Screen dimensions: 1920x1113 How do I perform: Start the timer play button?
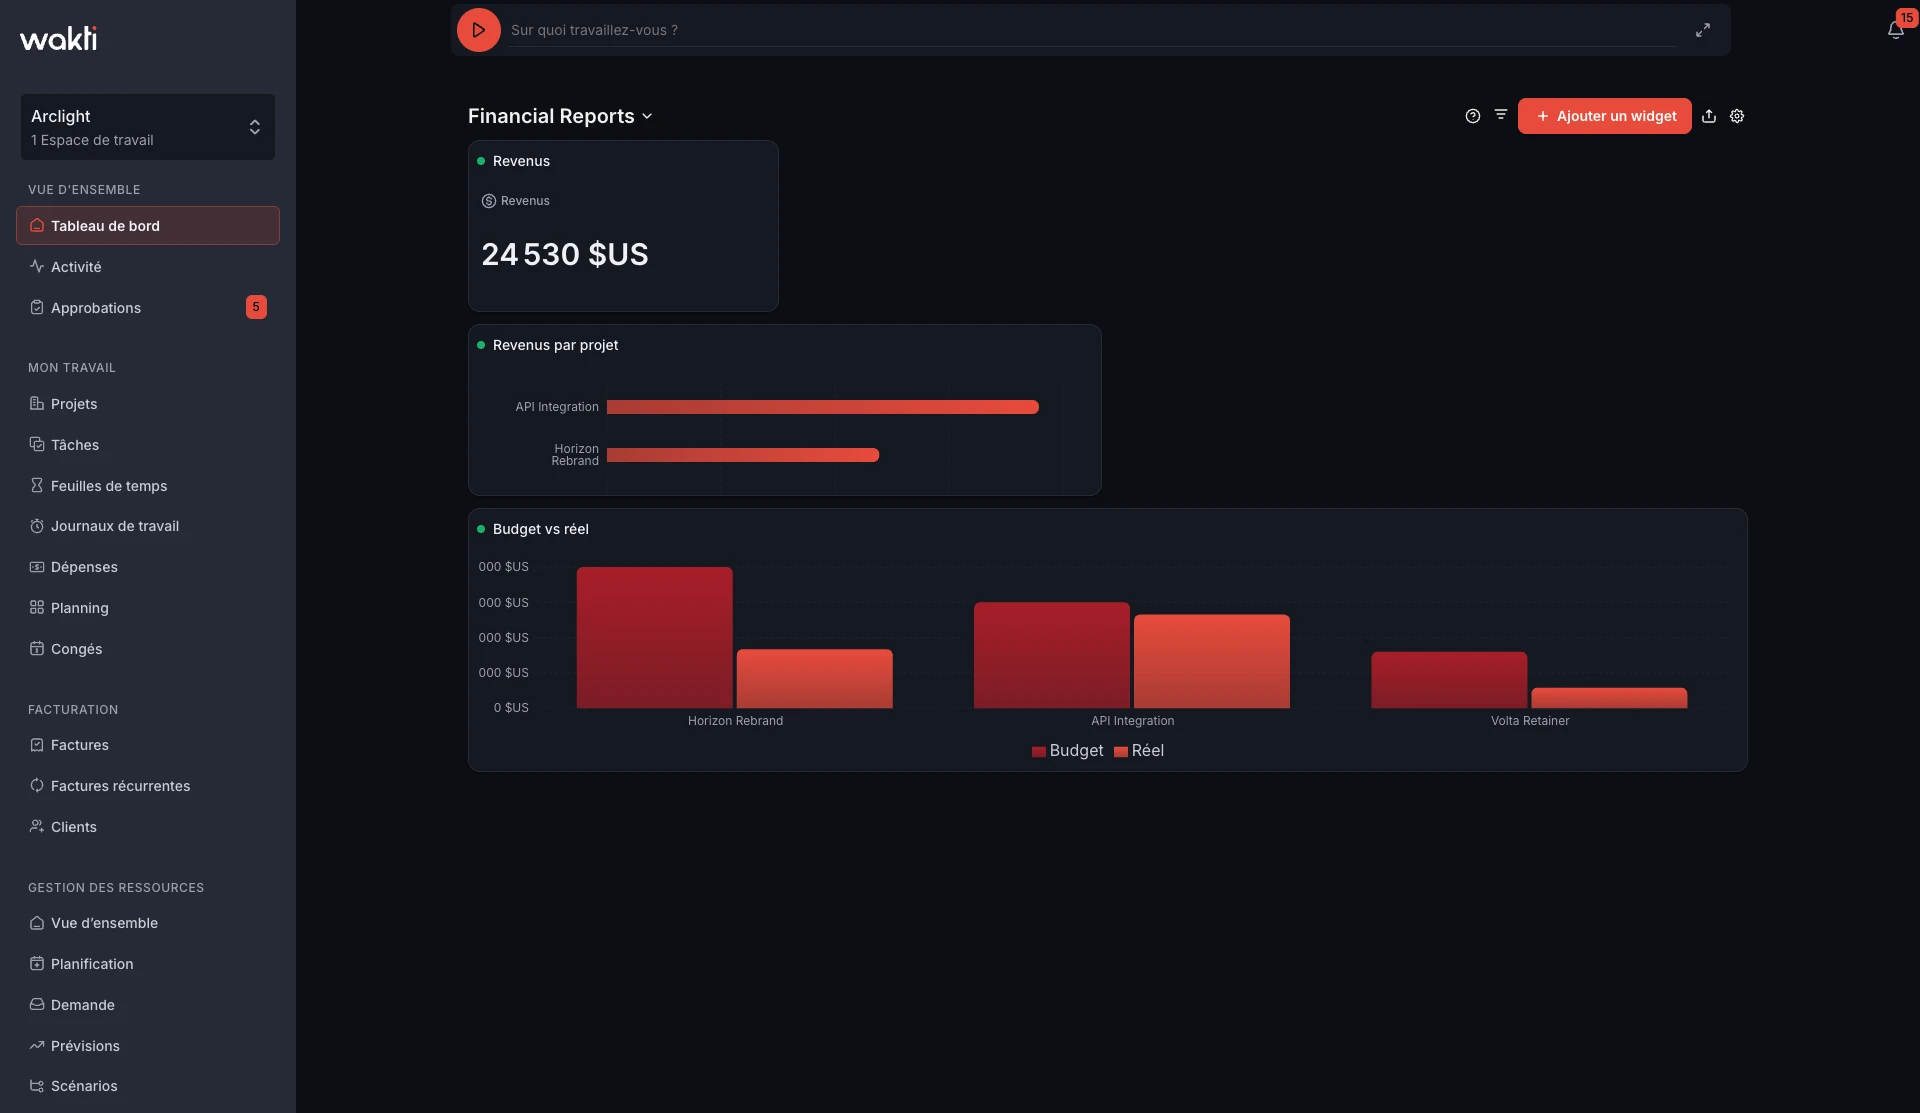click(x=478, y=30)
